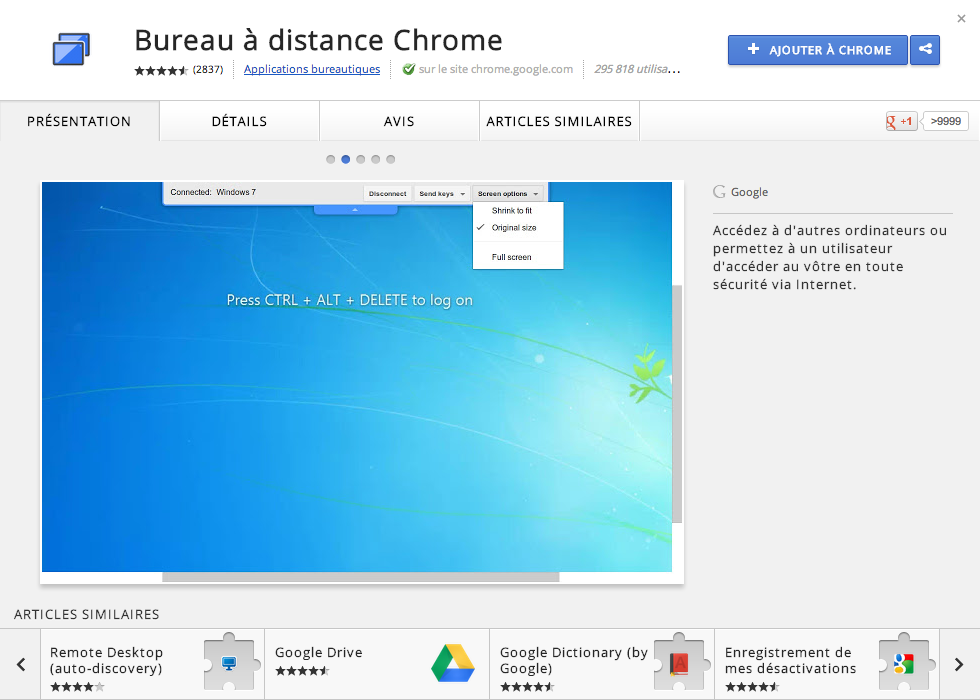Click the Press CTRL + ALT + DELETE text
This screenshot has height=700, width=980.
tap(349, 300)
